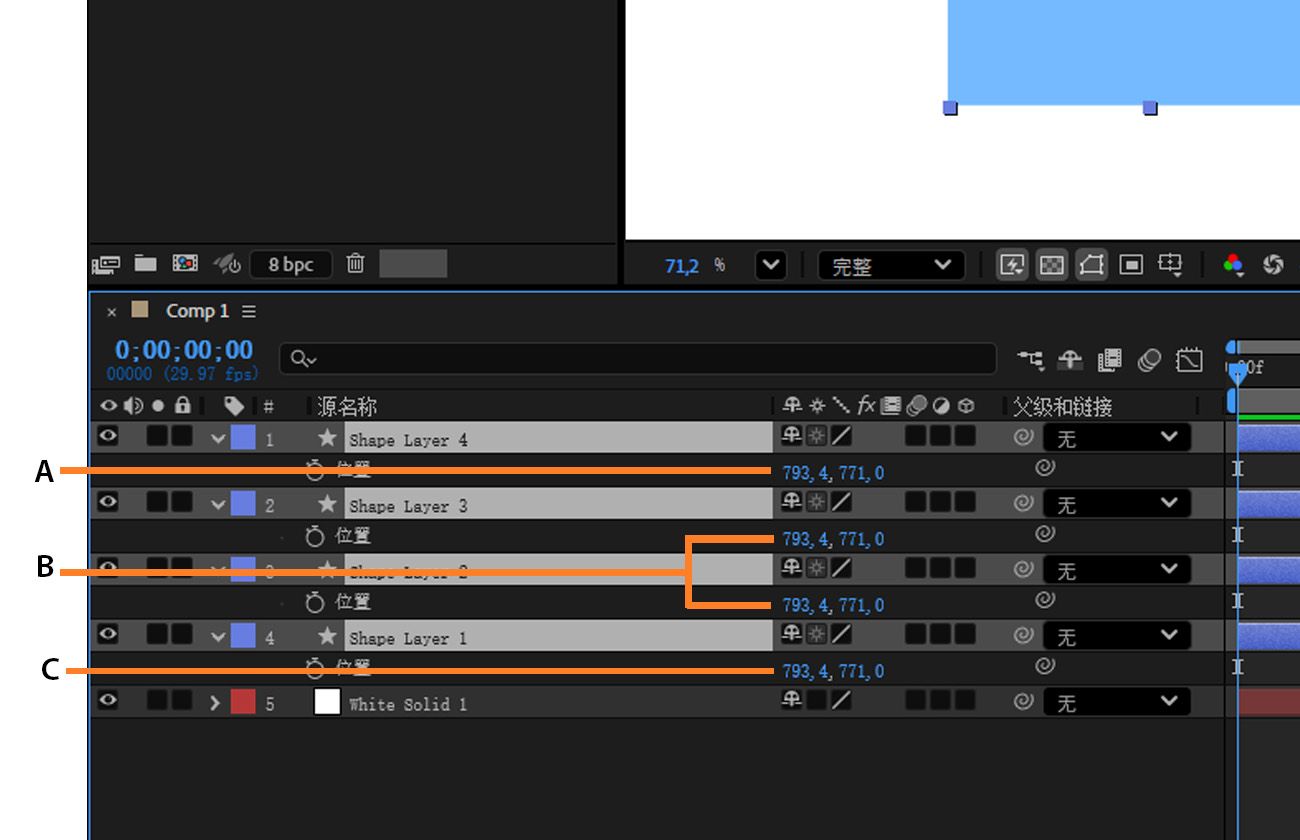Enable motion blur for the composition
The height and width of the screenshot is (840, 1300).
pos(1149,359)
